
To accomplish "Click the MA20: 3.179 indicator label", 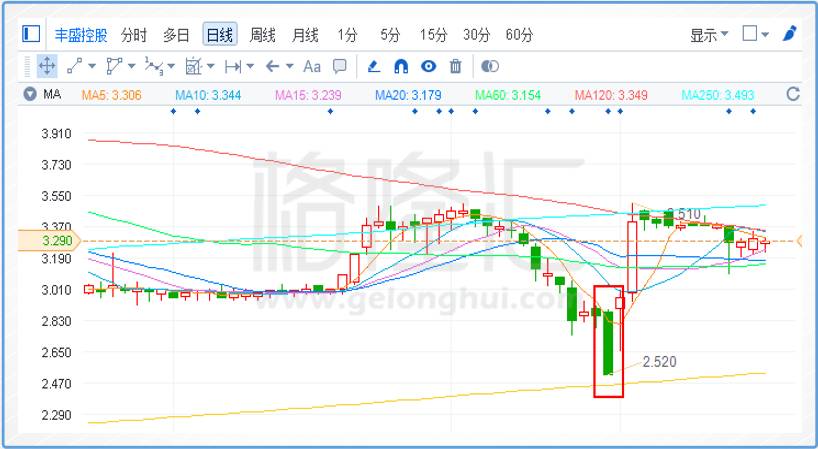I will 408,95.
